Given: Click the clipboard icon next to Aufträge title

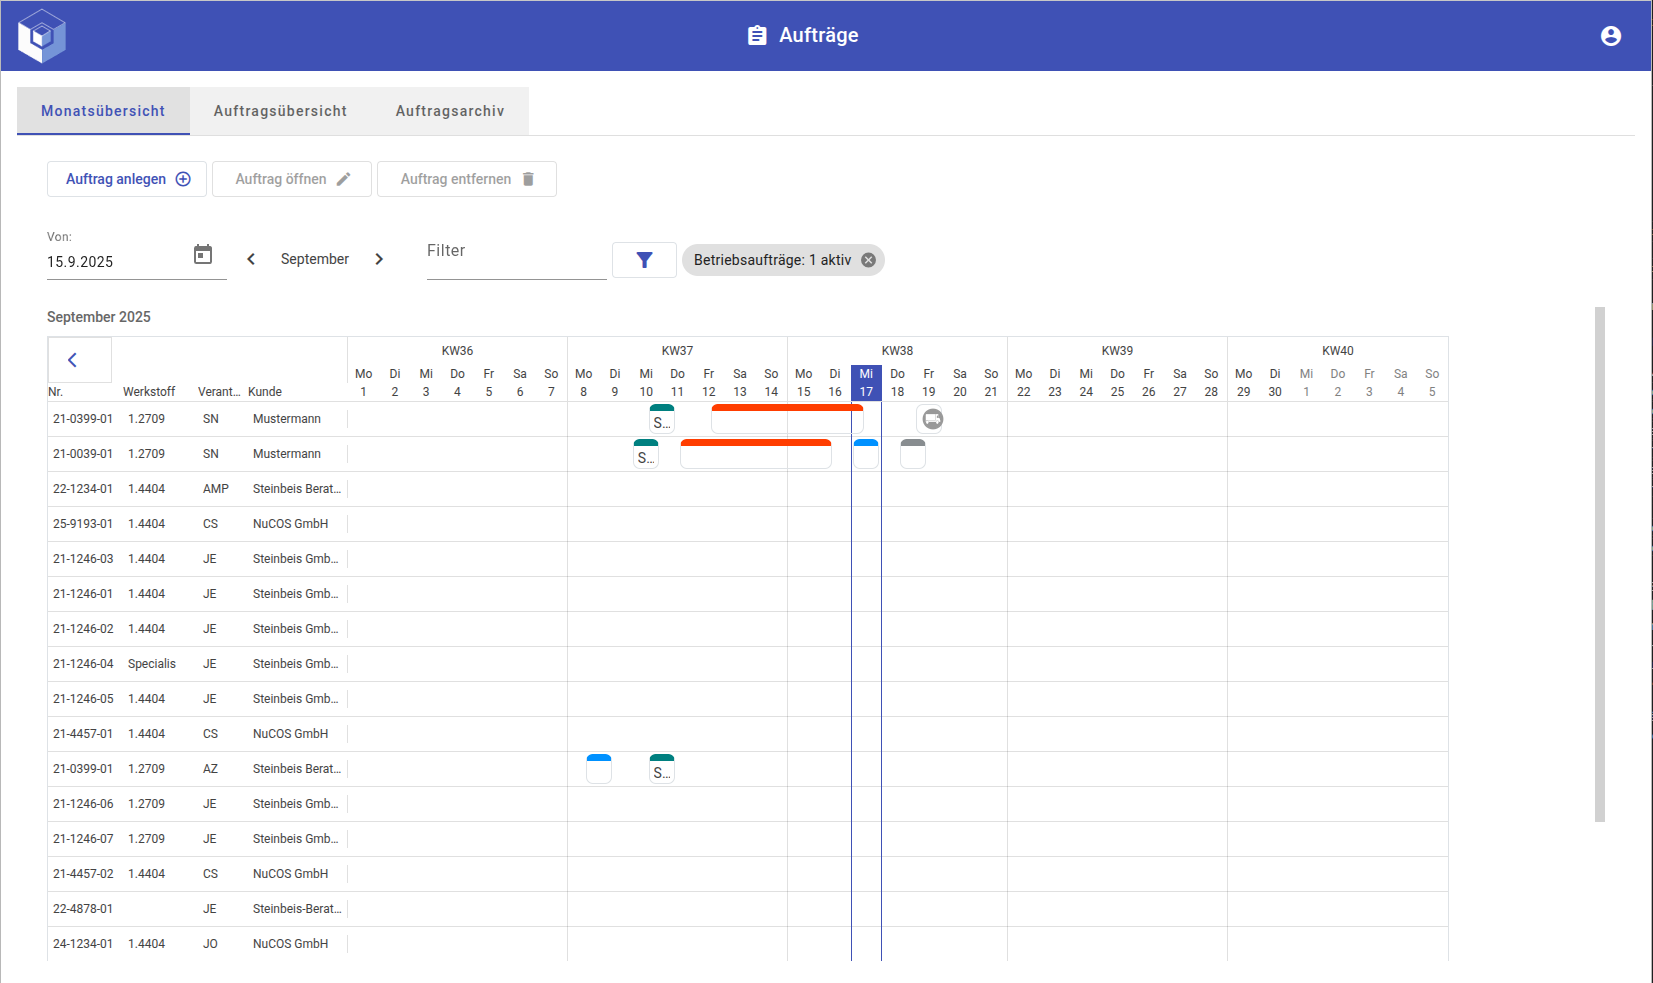Looking at the screenshot, I should [x=757, y=35].
